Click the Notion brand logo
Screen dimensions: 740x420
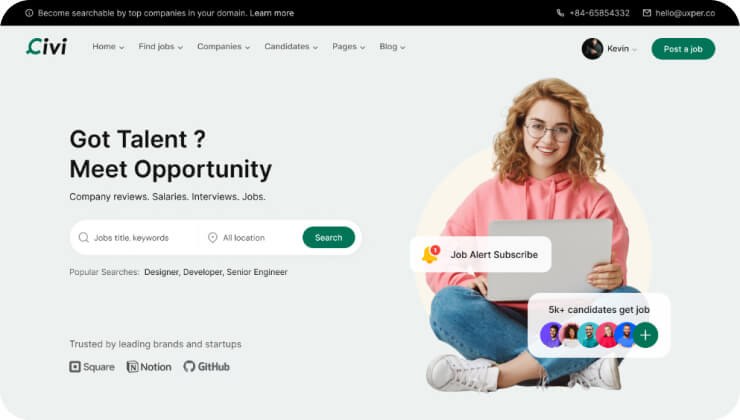click(x=148, y=367)
